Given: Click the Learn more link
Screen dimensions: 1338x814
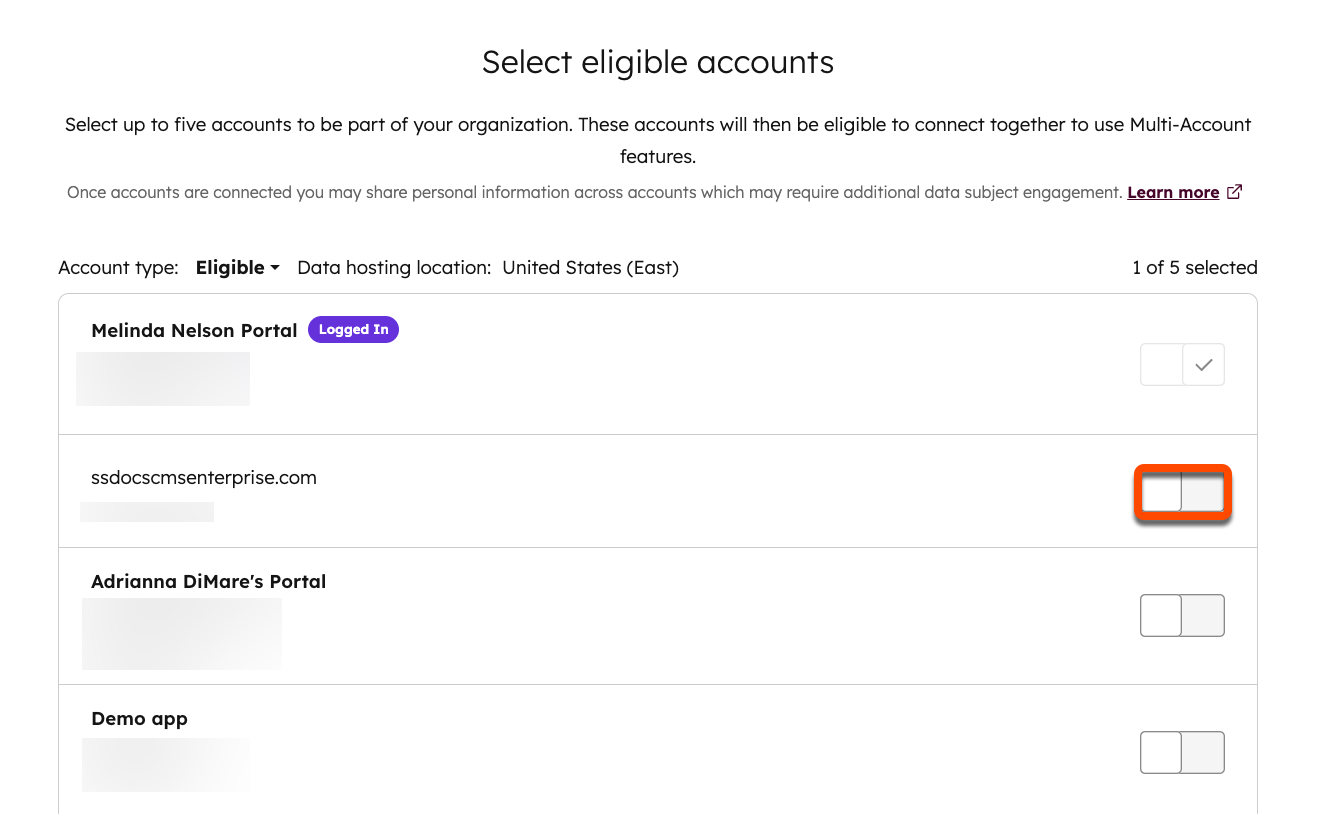Looking at the screenshot, I should coord(1173,191).
